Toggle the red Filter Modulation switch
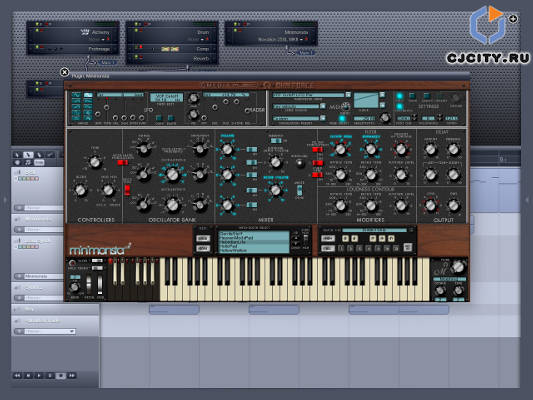Viewport: 533px width, 400px height. coord(317,150)
